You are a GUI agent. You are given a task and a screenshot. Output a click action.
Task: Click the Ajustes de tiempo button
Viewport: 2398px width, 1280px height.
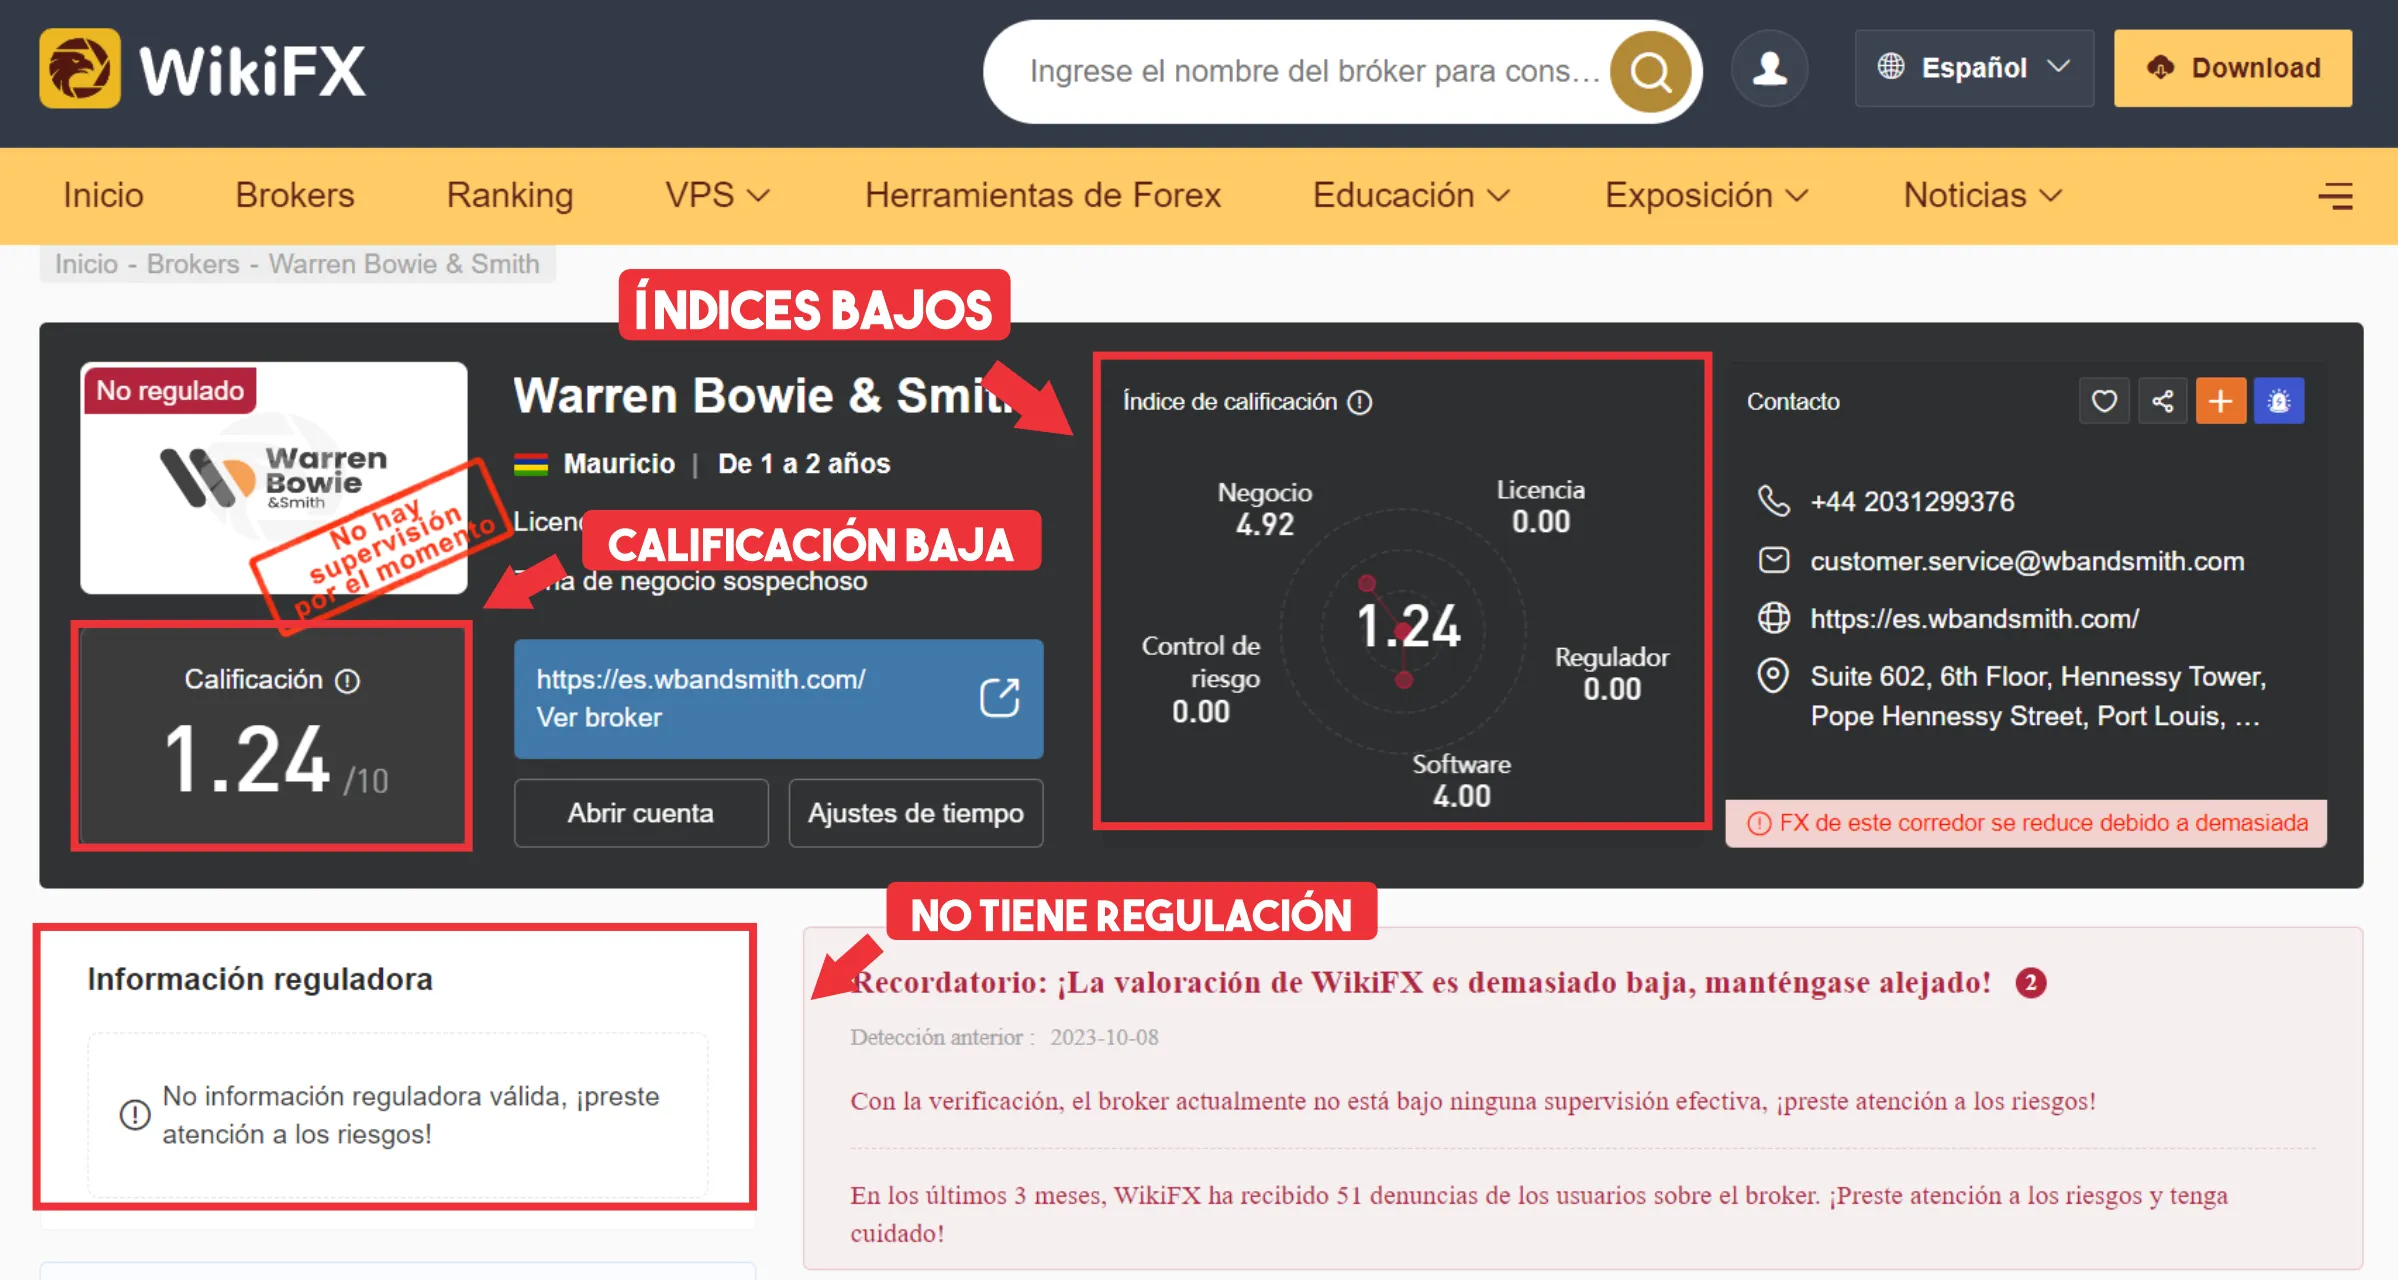coord(916,813)
